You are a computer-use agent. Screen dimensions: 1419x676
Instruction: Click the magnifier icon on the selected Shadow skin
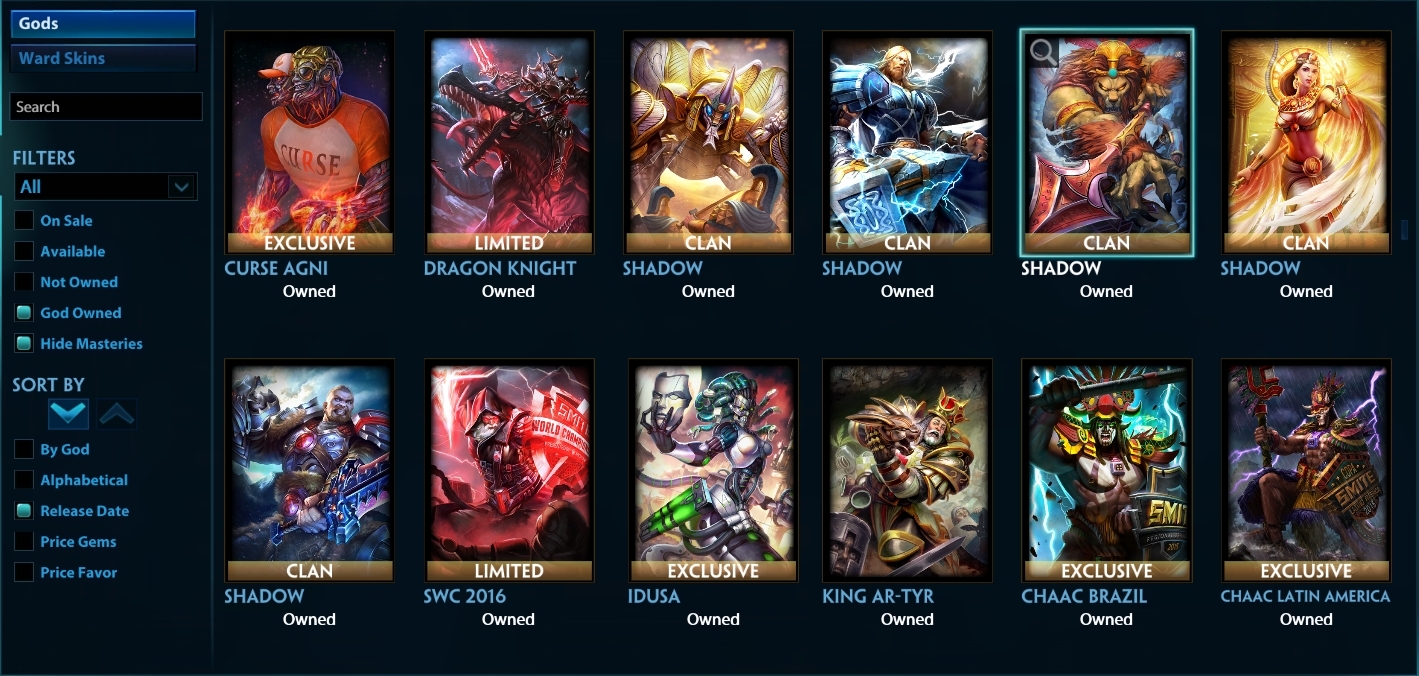coord(1042,52)
